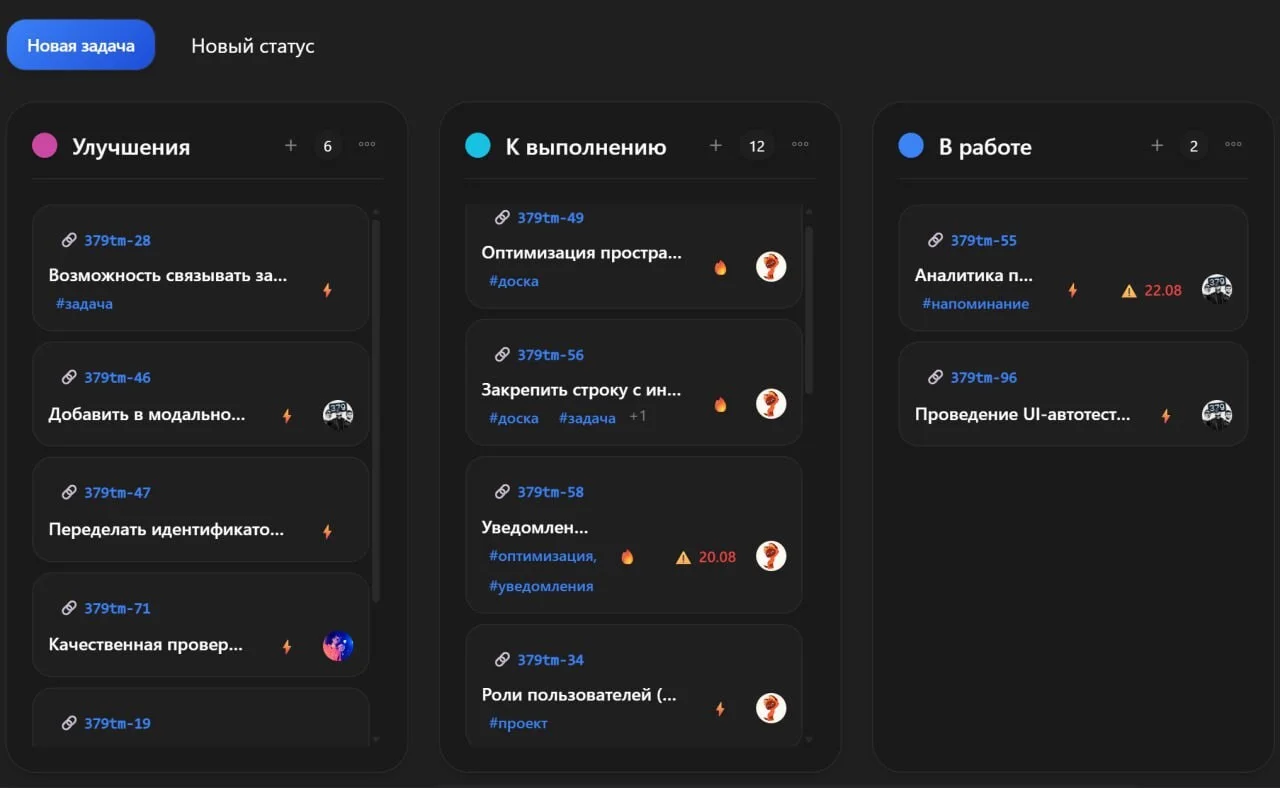The height and width of the screenshot is (788, 1280).
Task: Click the link icon beside 379tm-19
Action: pos(69,723)
